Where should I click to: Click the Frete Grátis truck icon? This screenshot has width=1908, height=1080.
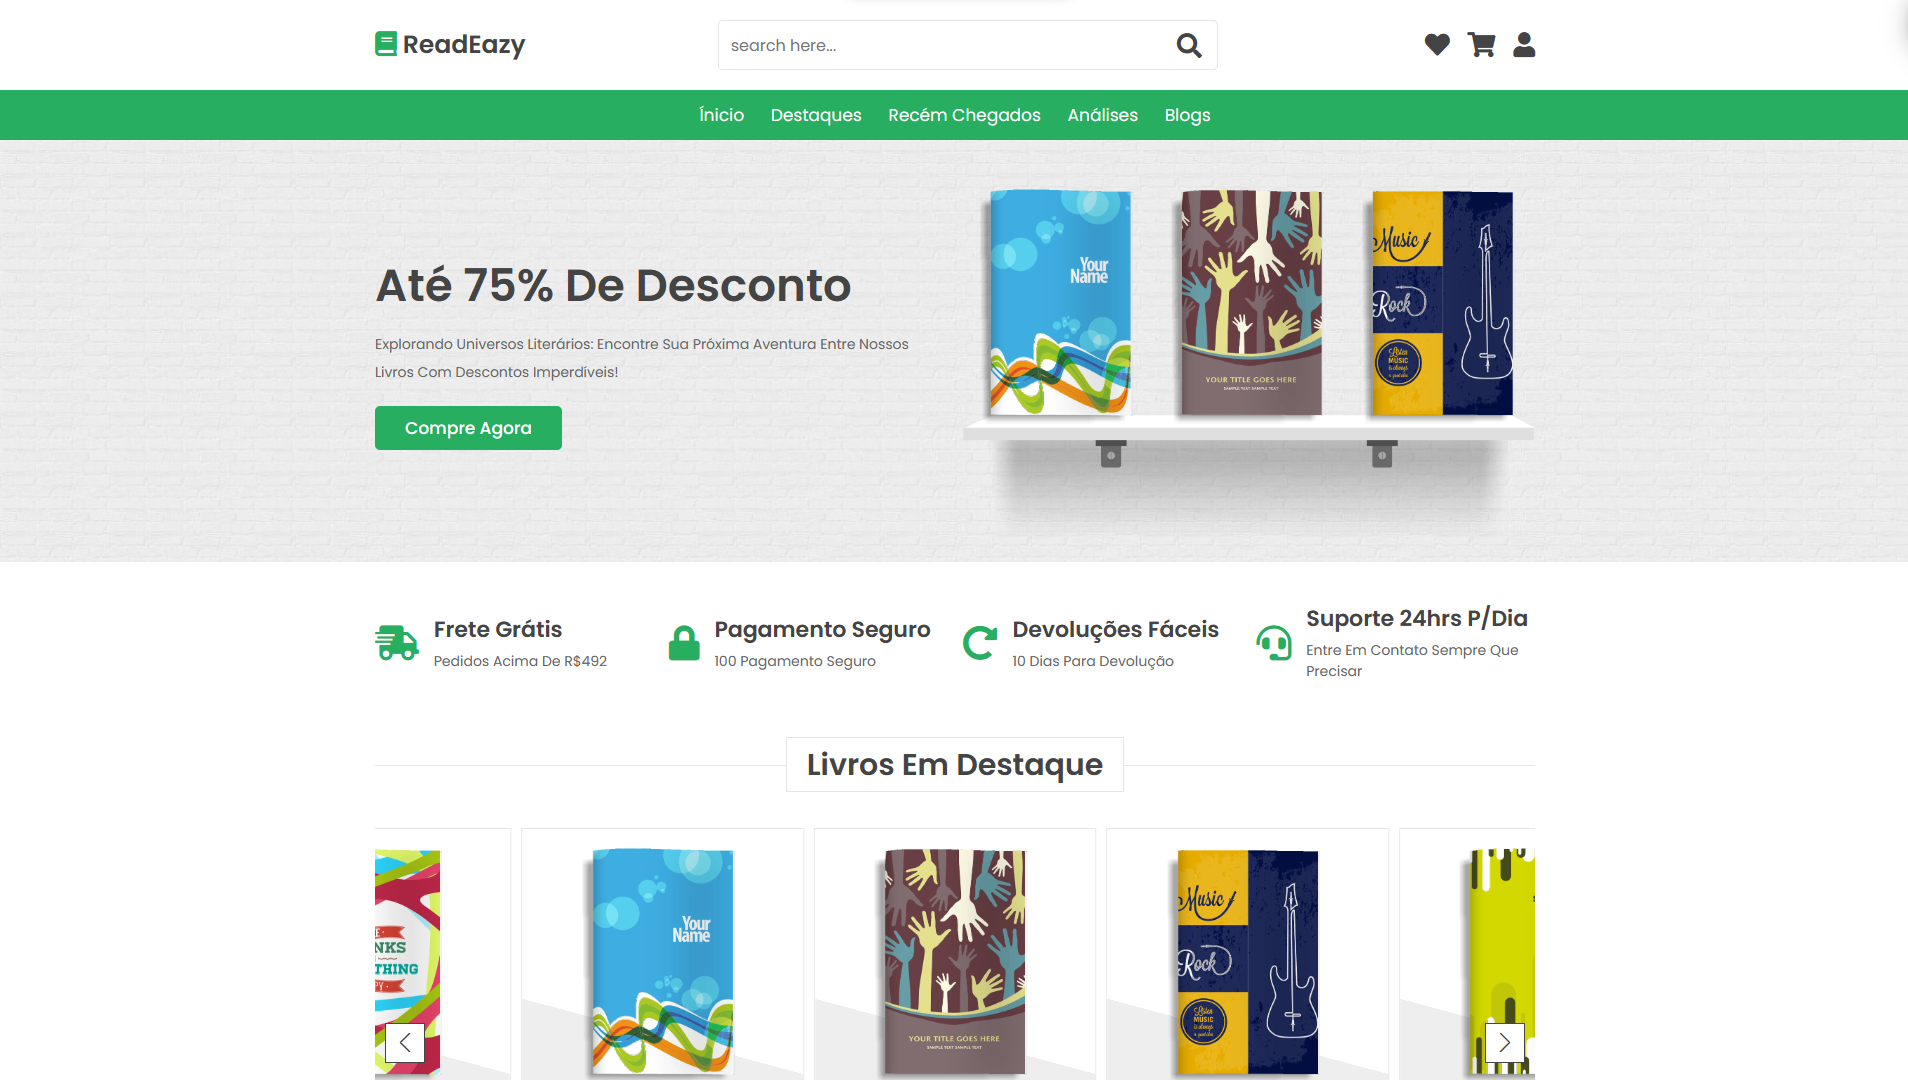[x=397, y=643]
